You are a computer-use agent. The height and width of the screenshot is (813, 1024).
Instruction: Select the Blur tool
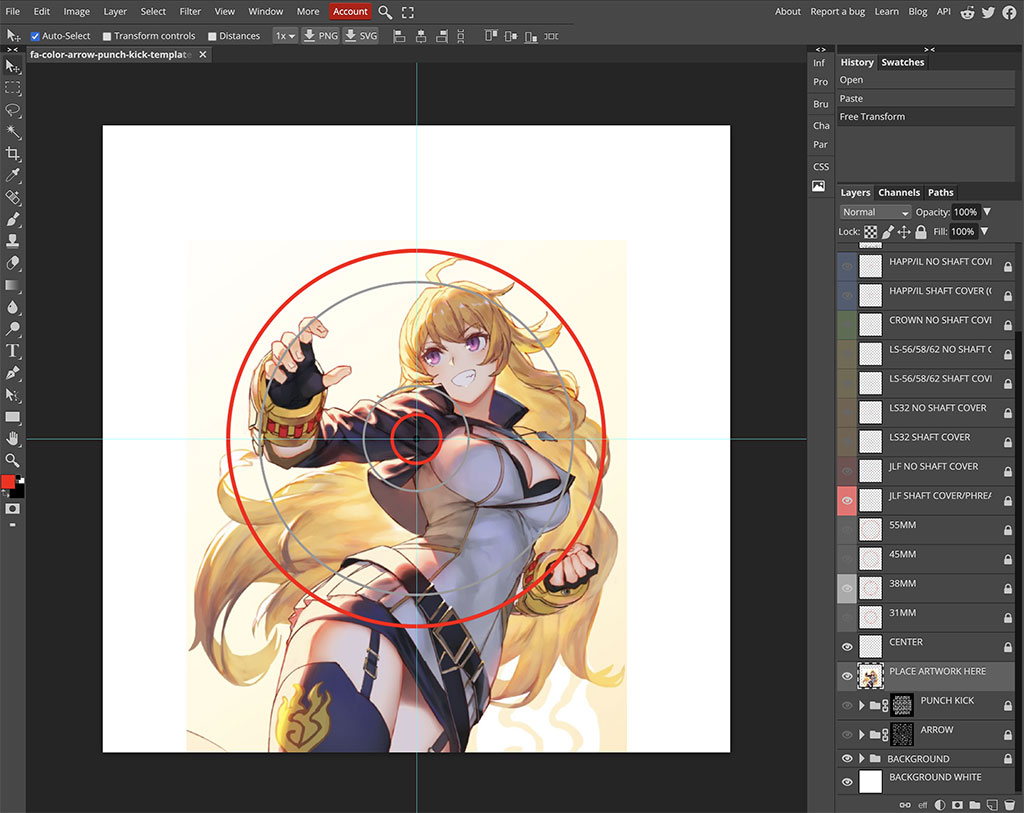[x=12, y=307]
